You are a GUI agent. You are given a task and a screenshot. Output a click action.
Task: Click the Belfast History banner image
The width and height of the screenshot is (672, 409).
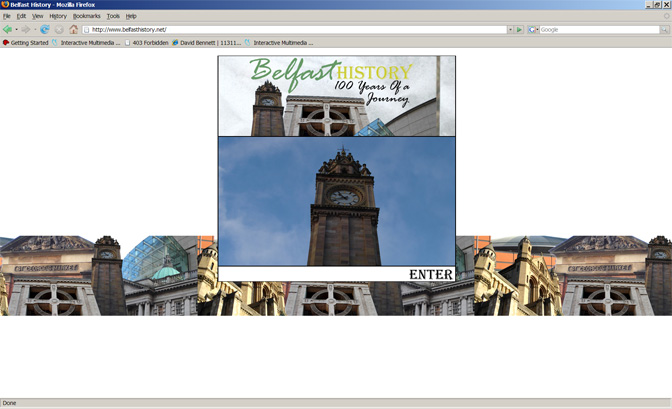coord(336,96)
